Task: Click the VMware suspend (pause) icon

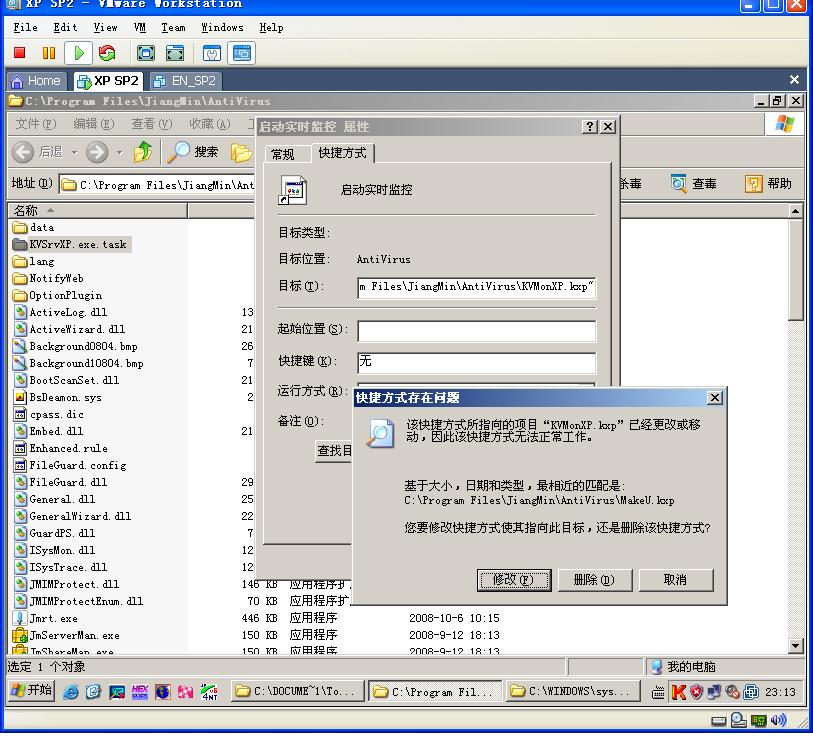Action: pos(49,53)
